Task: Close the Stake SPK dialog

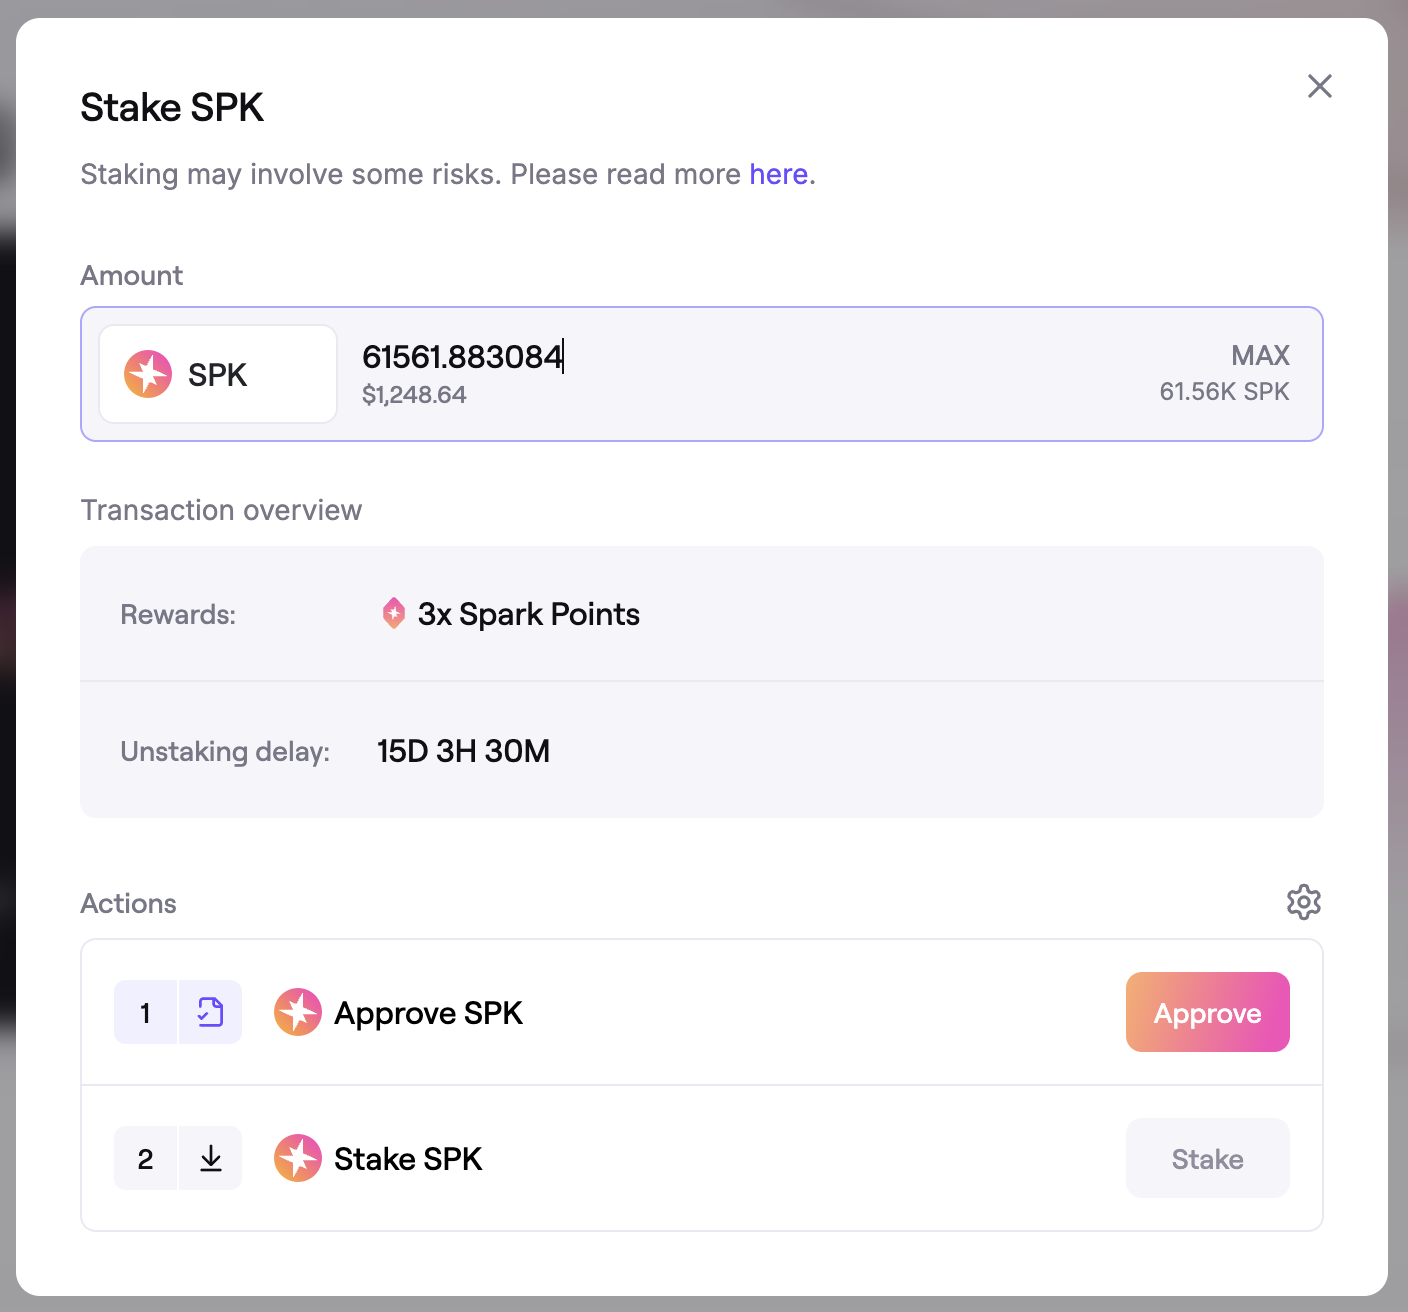Action: pos(1319,86)
